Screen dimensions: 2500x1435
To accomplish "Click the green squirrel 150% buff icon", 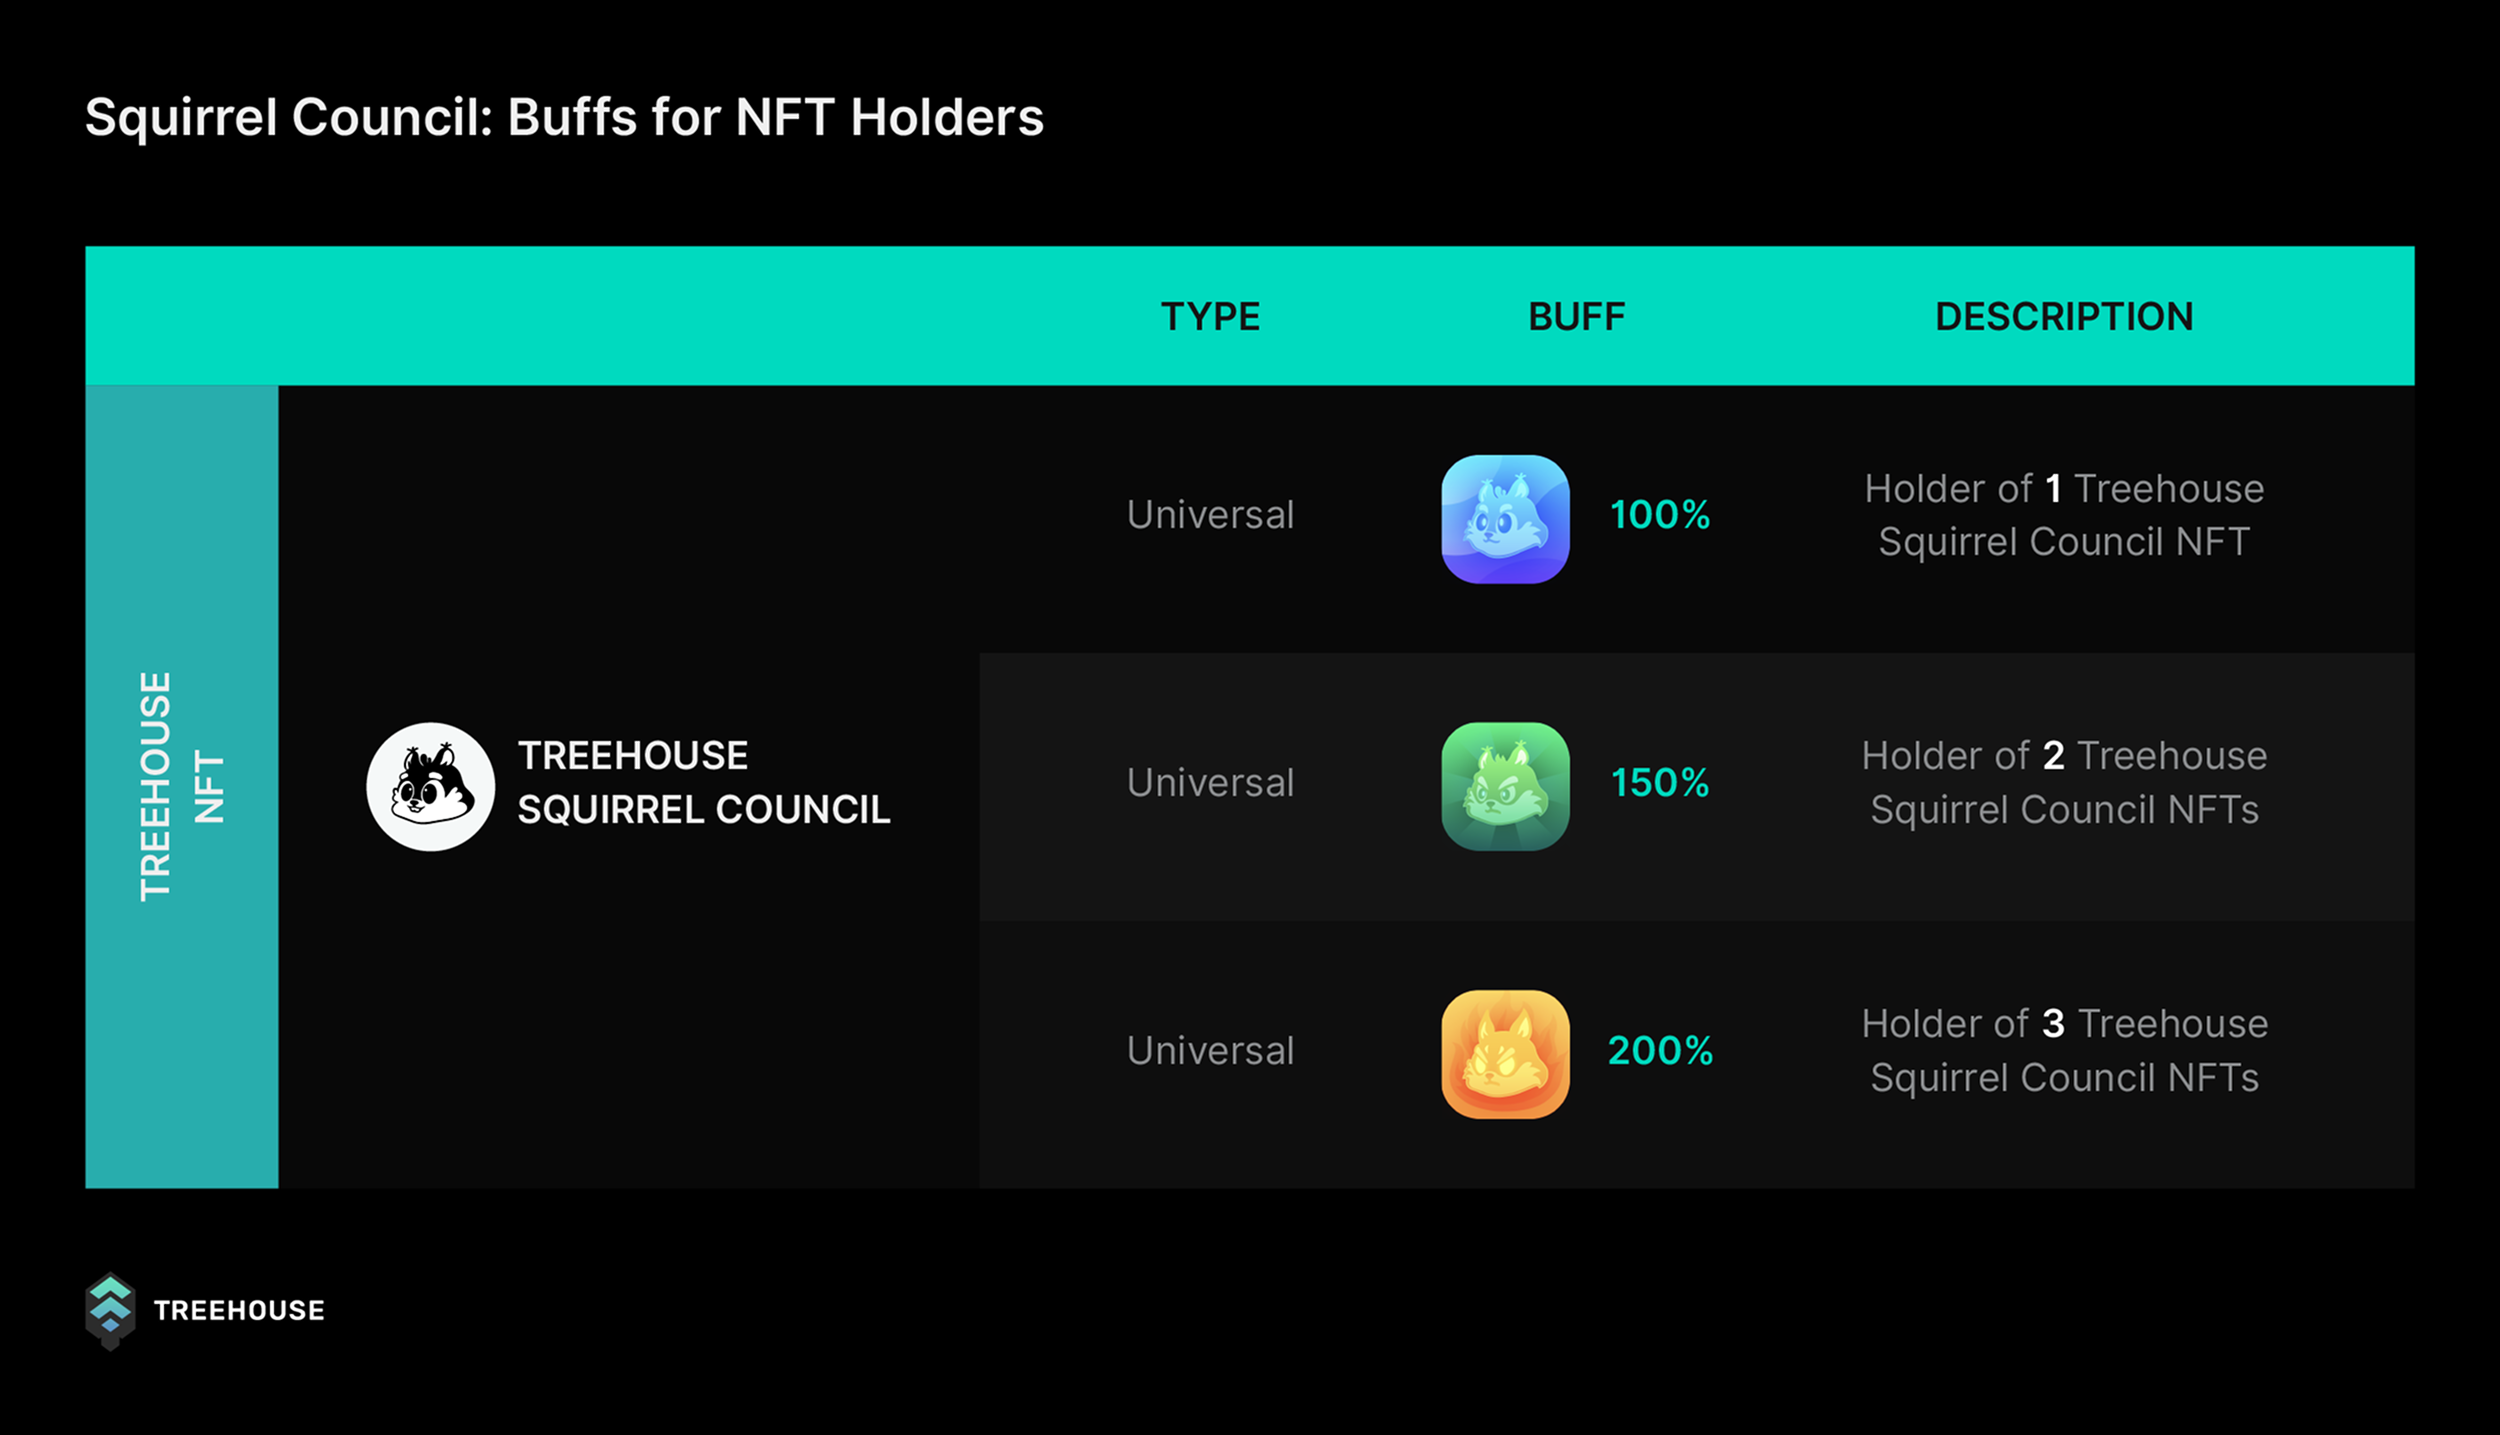I will point(1505,786).
